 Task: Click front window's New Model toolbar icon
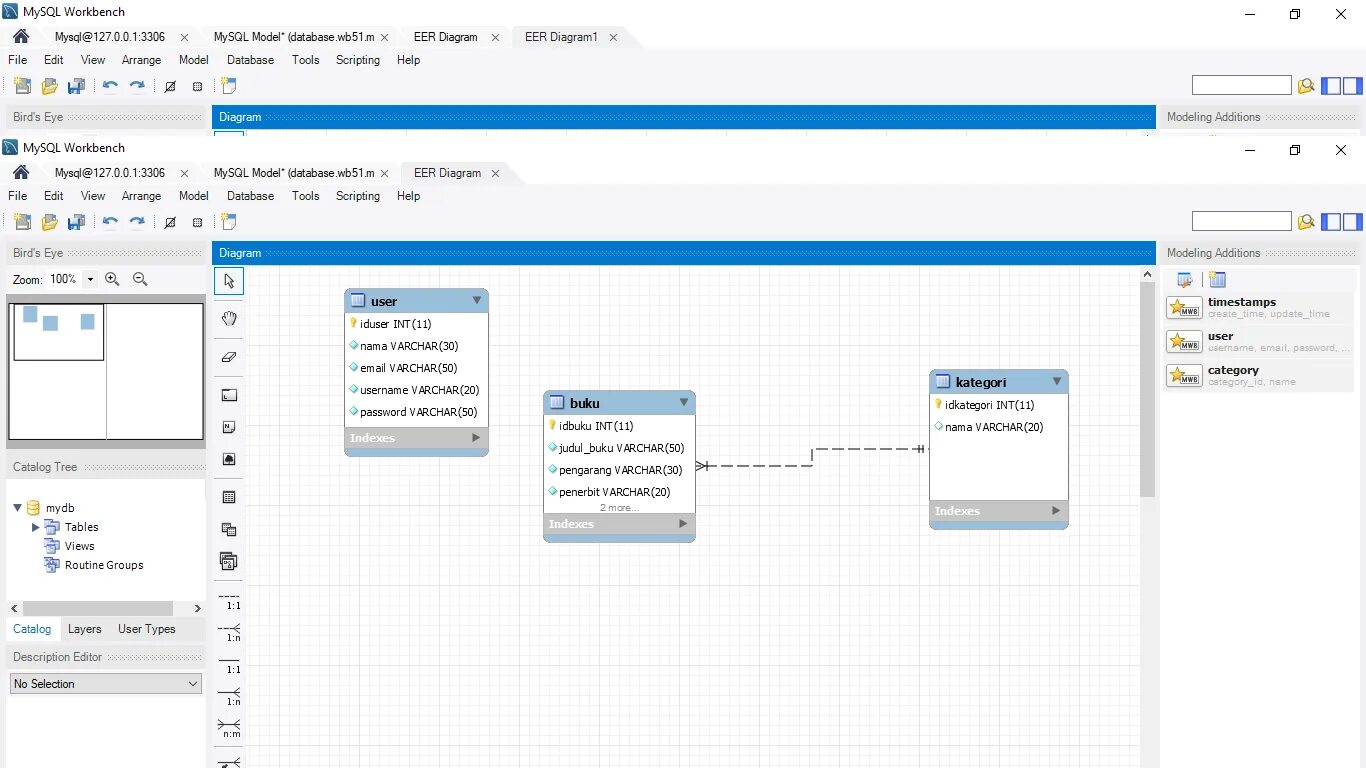click(22, 222)
